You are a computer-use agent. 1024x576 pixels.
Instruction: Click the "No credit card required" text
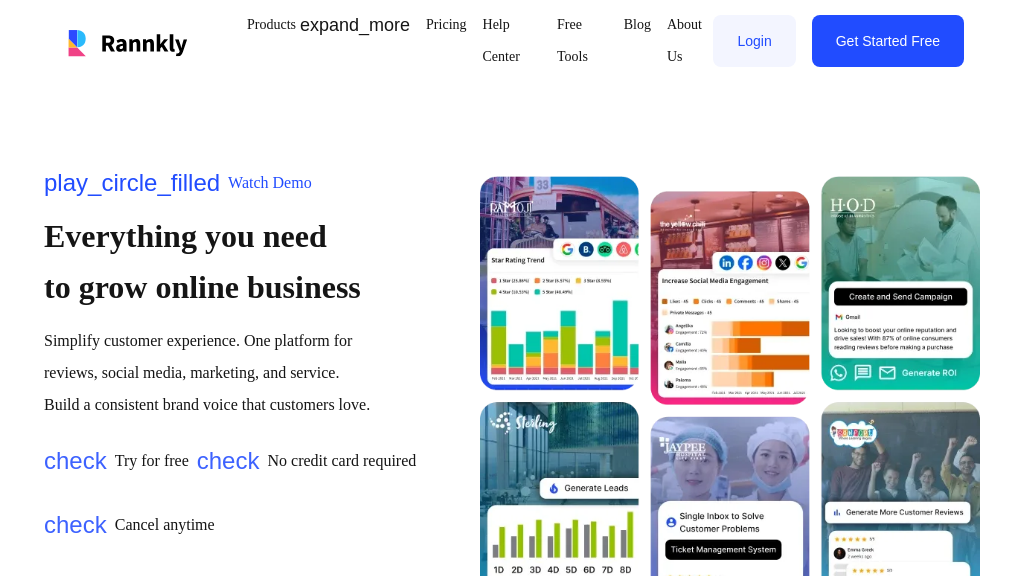pos(342,461)
